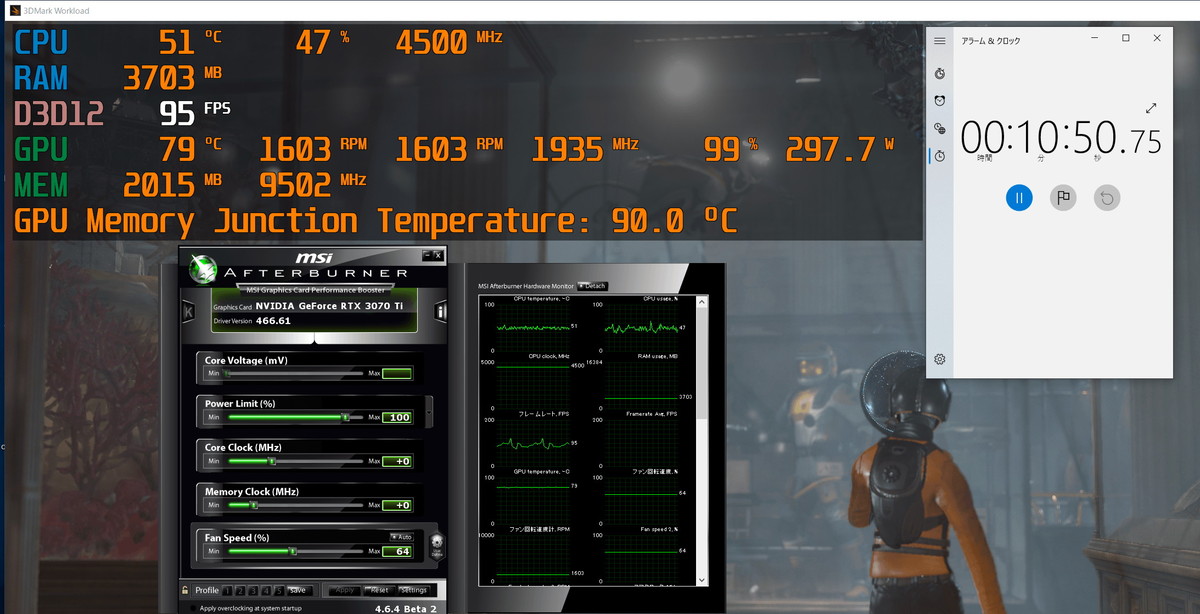Click the Kombustor K button in Afterburner
The image size is (1200, 614).
(187, 312)
